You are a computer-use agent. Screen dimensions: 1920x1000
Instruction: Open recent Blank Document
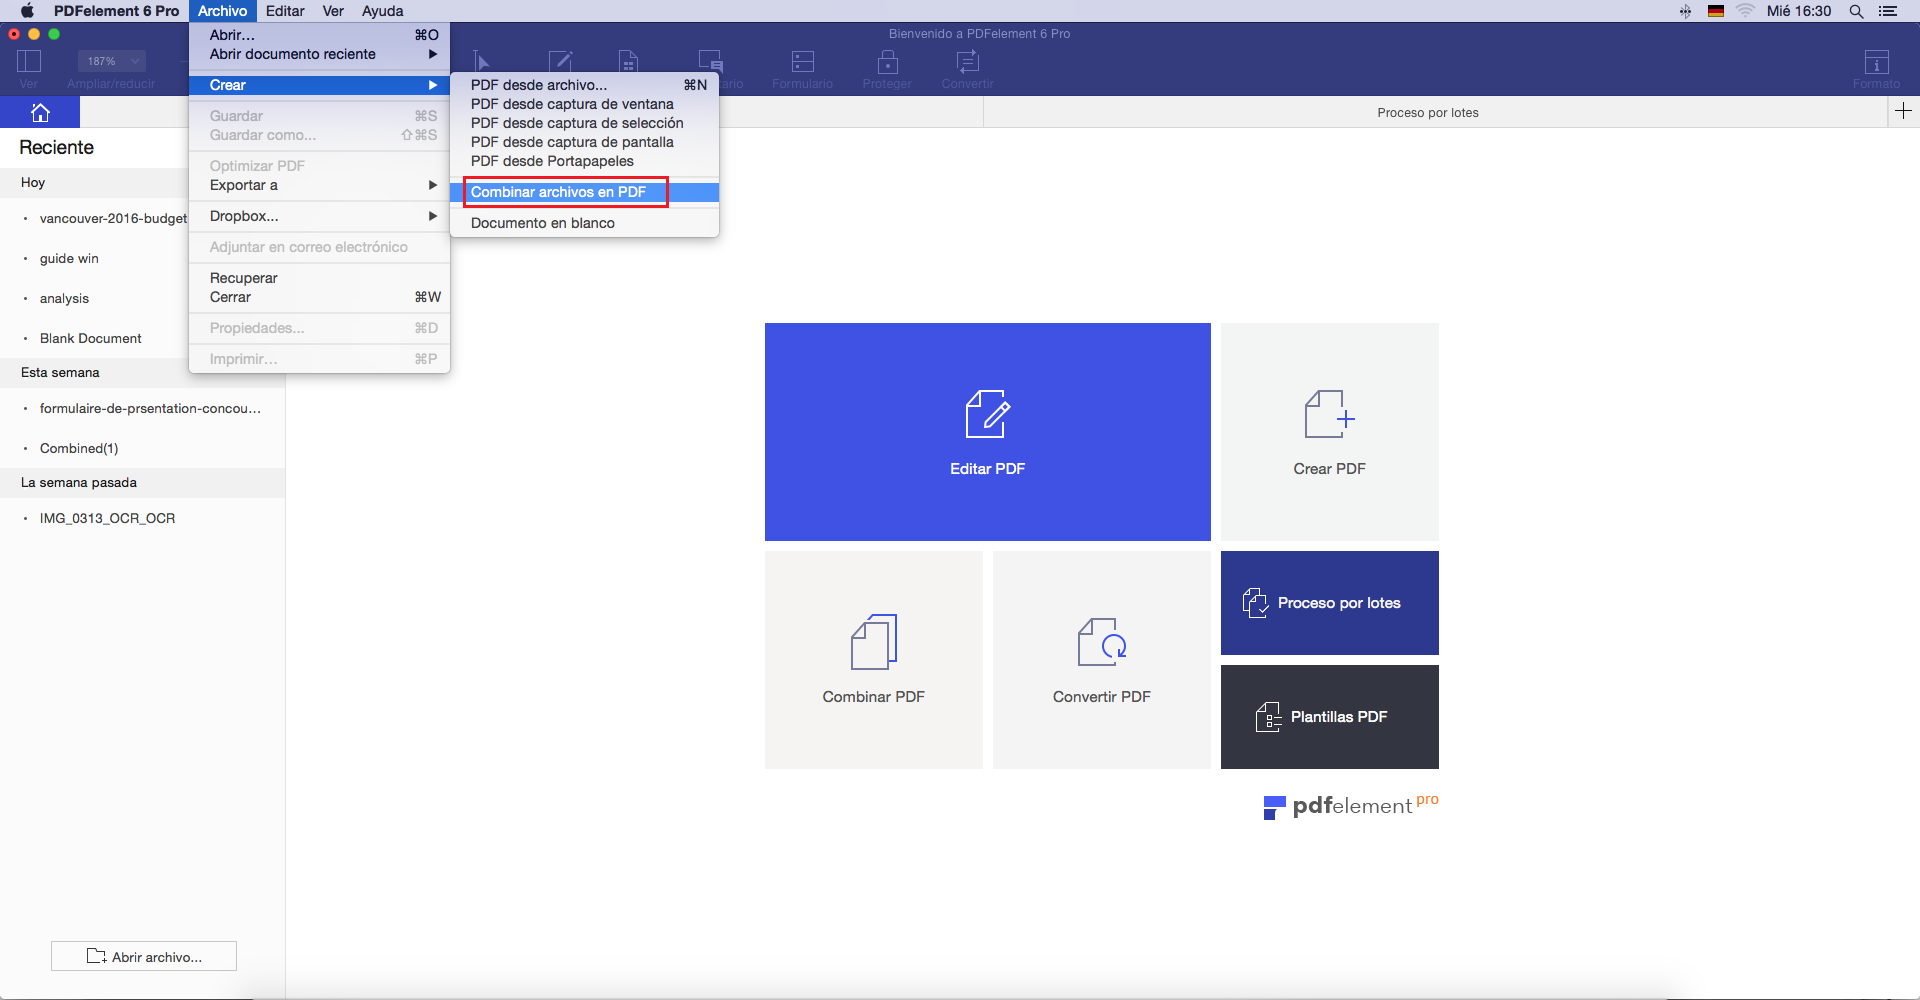click(x=90, y=338)
